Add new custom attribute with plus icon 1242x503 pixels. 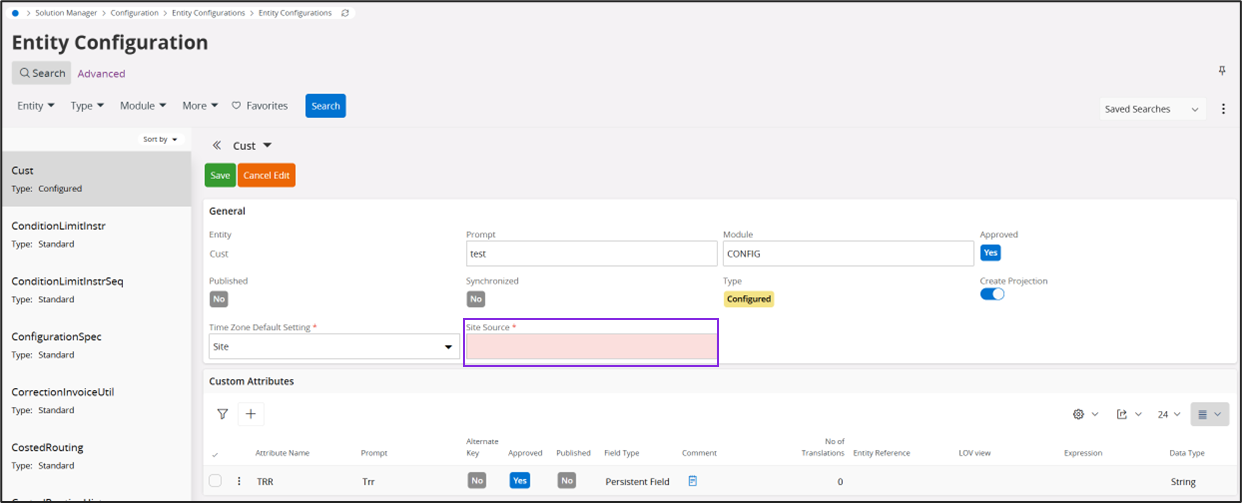click(x=250, y=414)
